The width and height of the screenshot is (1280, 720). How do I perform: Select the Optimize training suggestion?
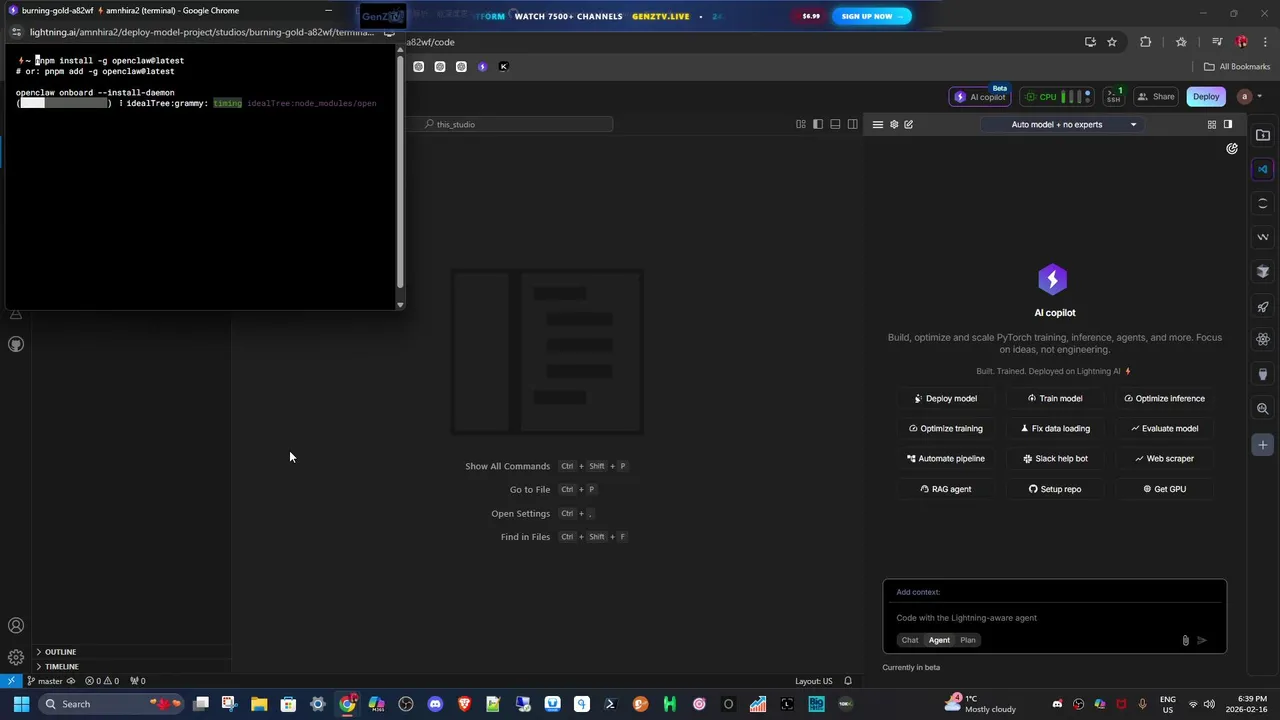pyautogui.click(x=945, y=428)
